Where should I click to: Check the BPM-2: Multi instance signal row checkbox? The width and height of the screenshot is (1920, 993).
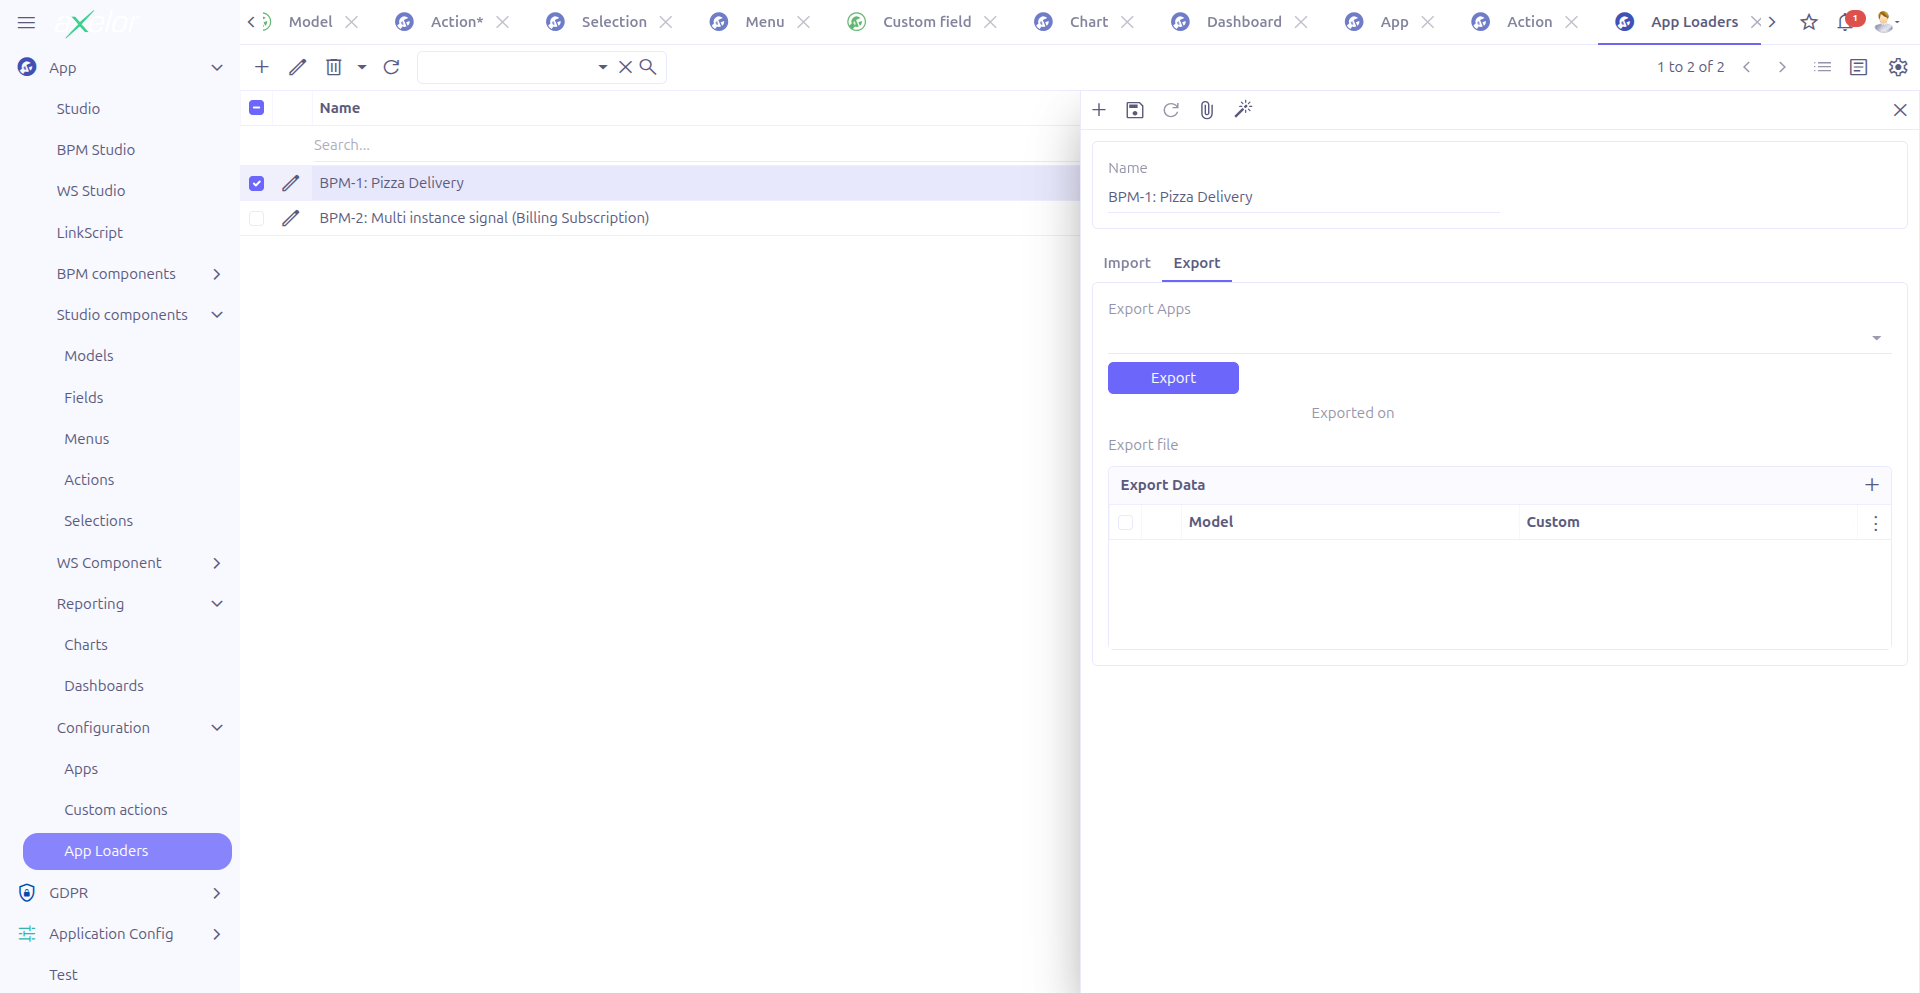257,218
